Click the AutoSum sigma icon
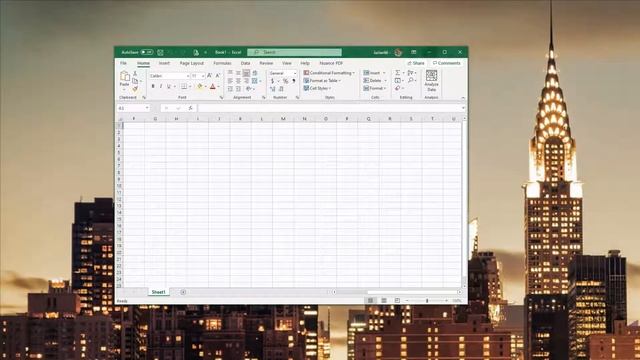Screen dimensions: 640x360 pyautogui.click(x=398, y=73)
